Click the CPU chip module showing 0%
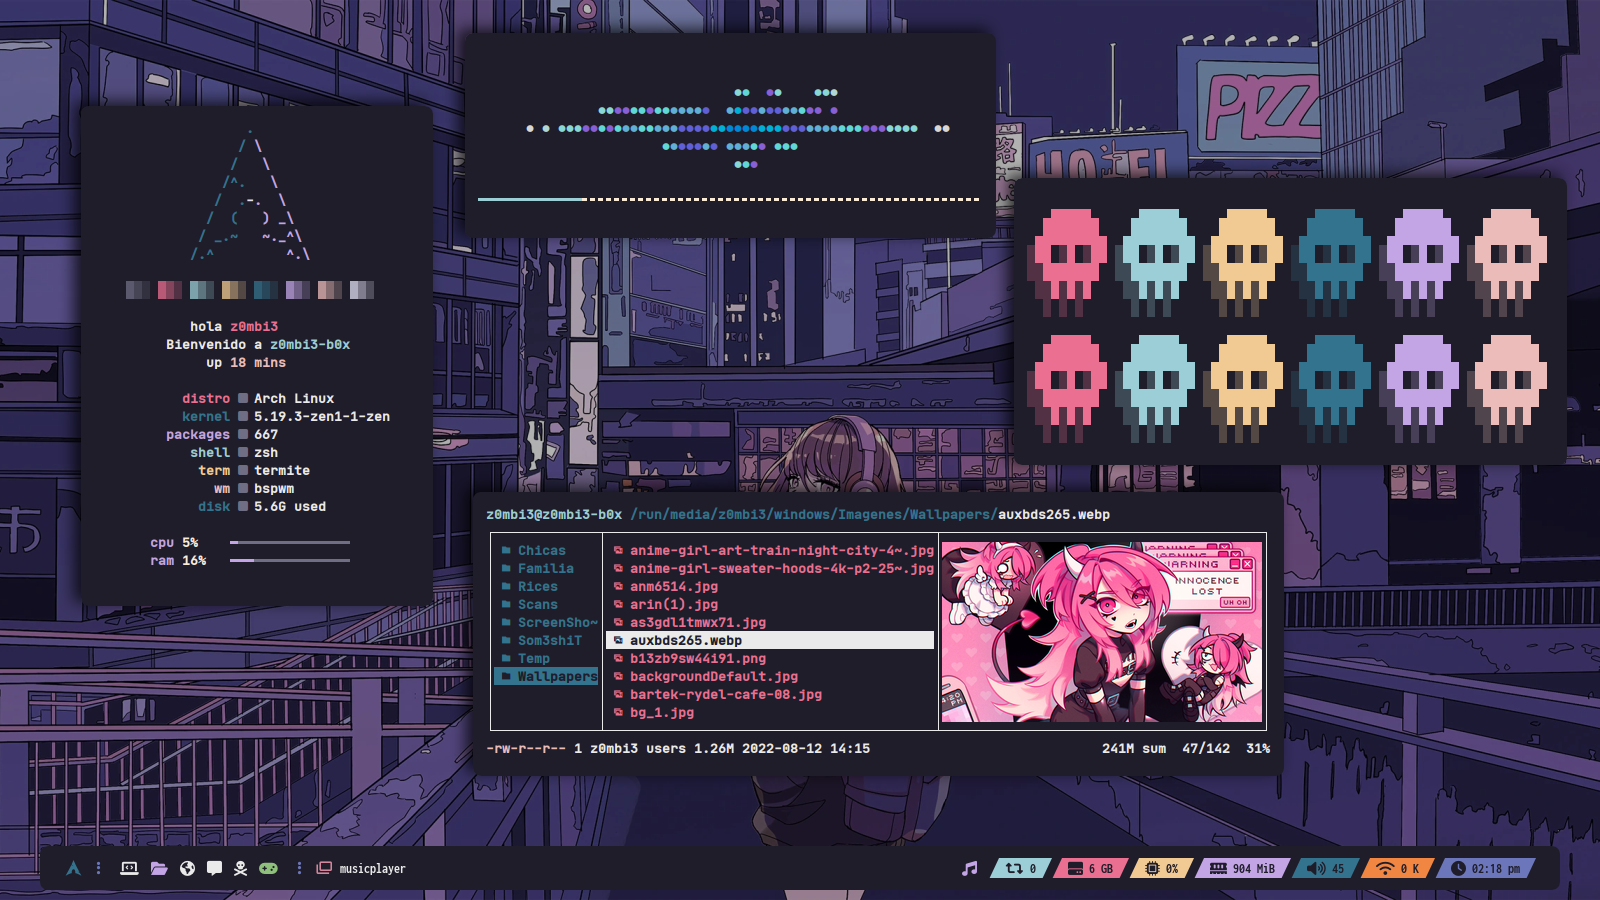The height and width of the screenshot is (900, 1600). 1161,868
